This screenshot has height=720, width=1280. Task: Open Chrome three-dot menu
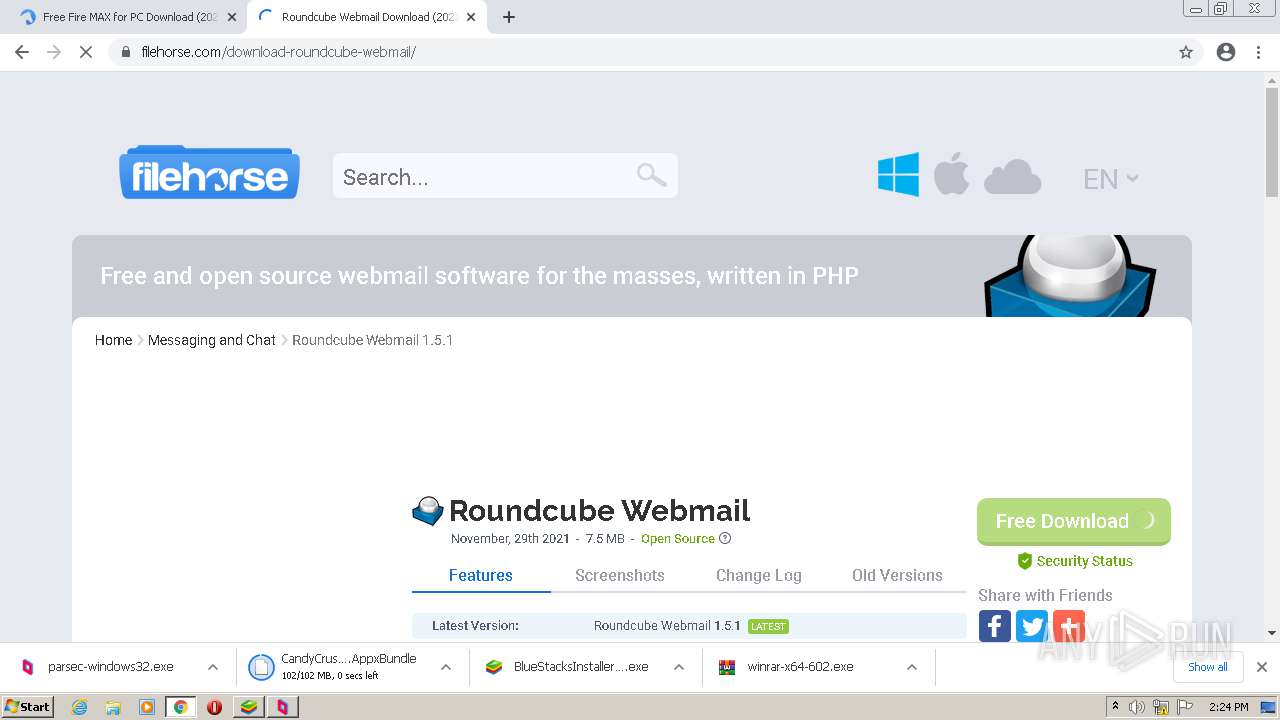click(x=1258, y=52)
